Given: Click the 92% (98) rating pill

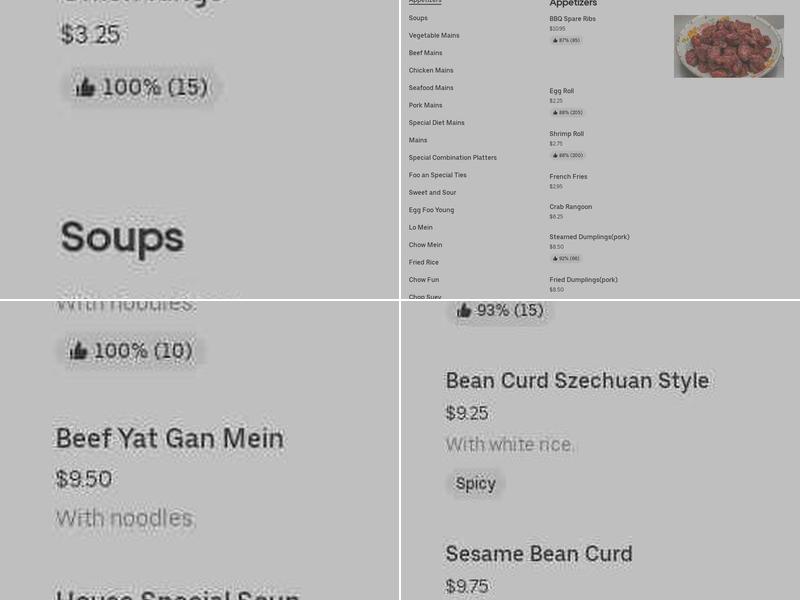Looking at the screenshot, I should pos(565,258).
